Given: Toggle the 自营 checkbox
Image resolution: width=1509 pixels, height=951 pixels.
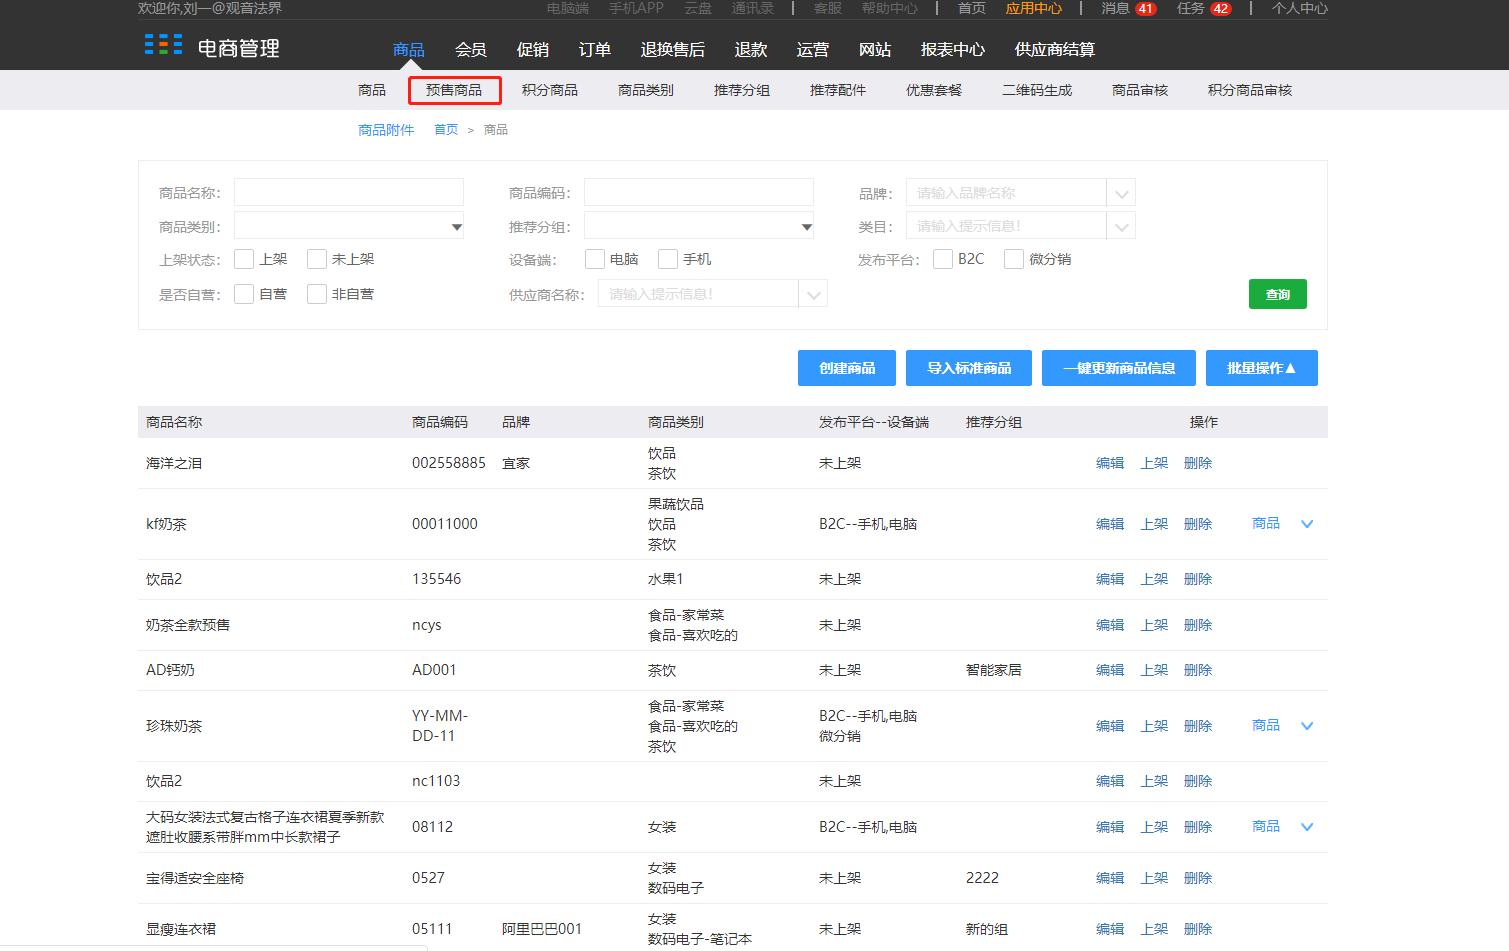Looking at the screenshot, I should coord(244,294).
